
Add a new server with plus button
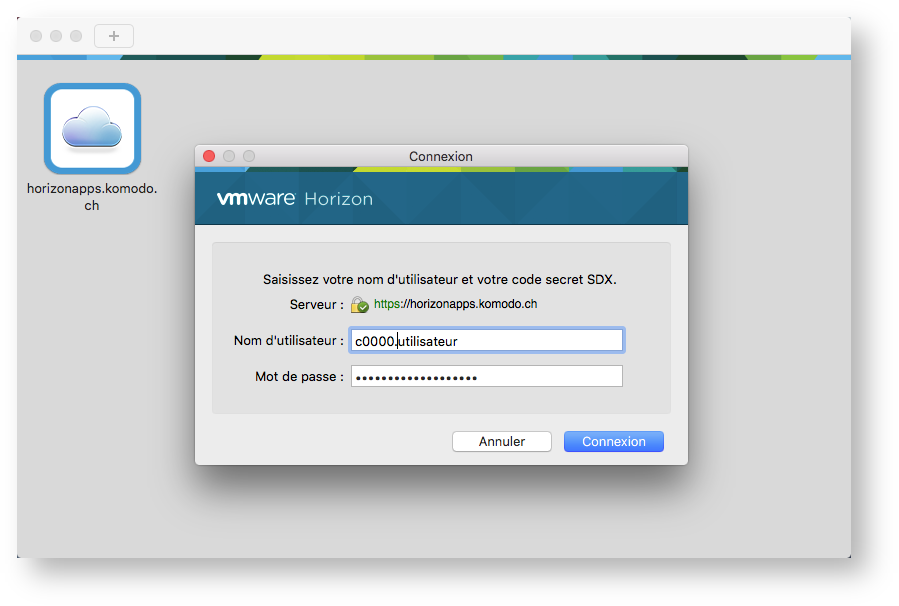[x=114, y=36]
